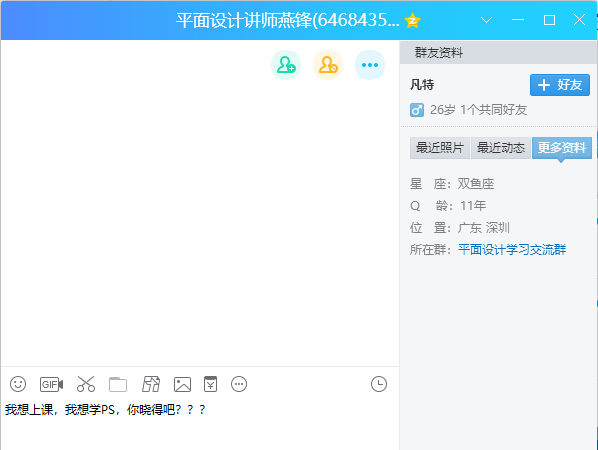The width and height of the screenshot is (598, 450).
Task: Open the emoji picker smiley icon
Action: (18, 384)
